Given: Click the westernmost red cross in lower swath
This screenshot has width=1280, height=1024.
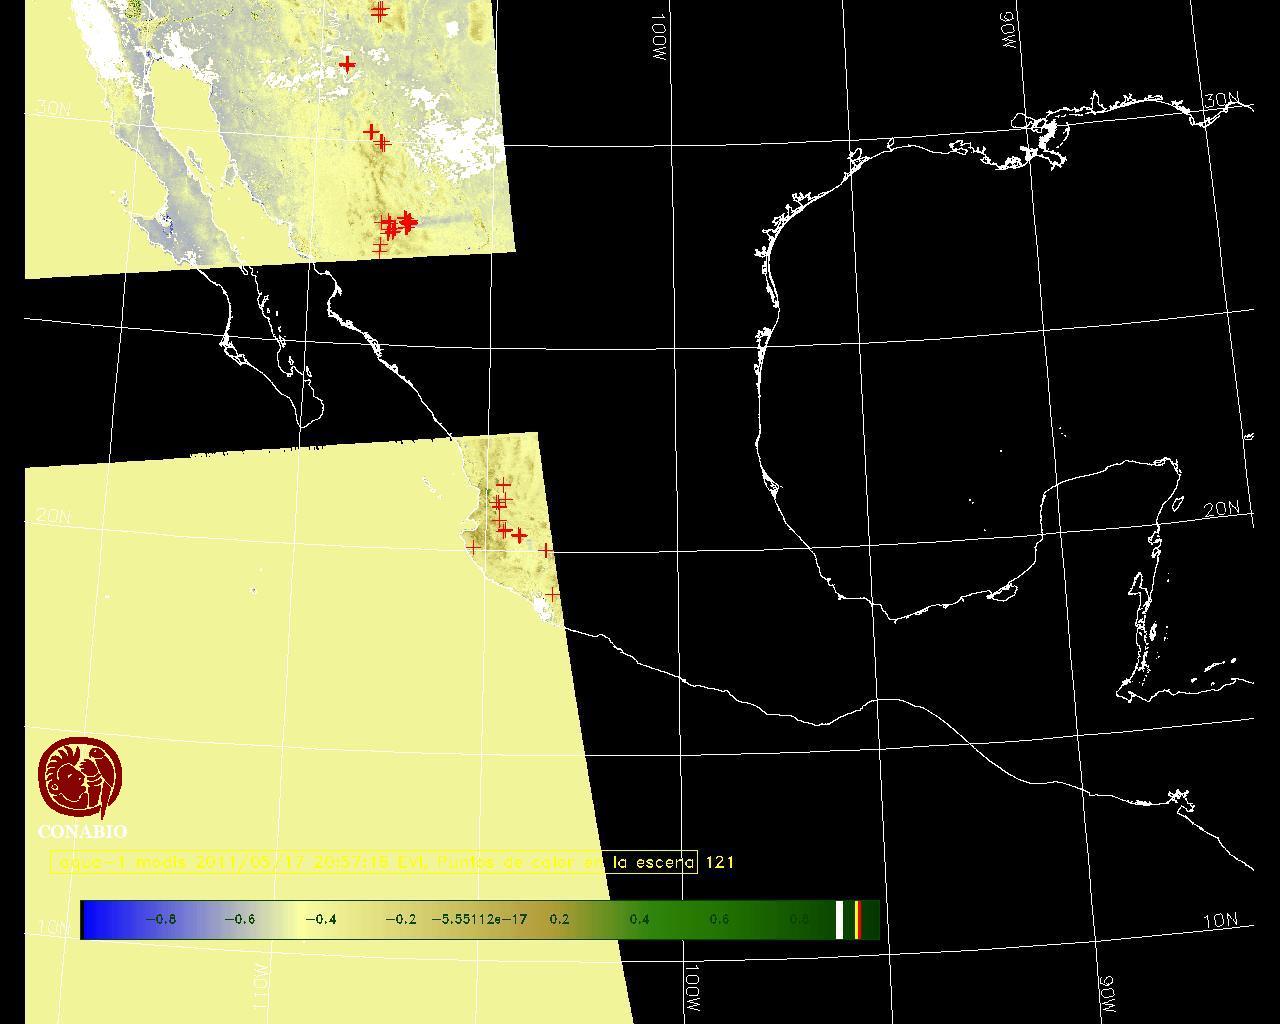Looking at the screenshot, I should (x=473, y=547).
